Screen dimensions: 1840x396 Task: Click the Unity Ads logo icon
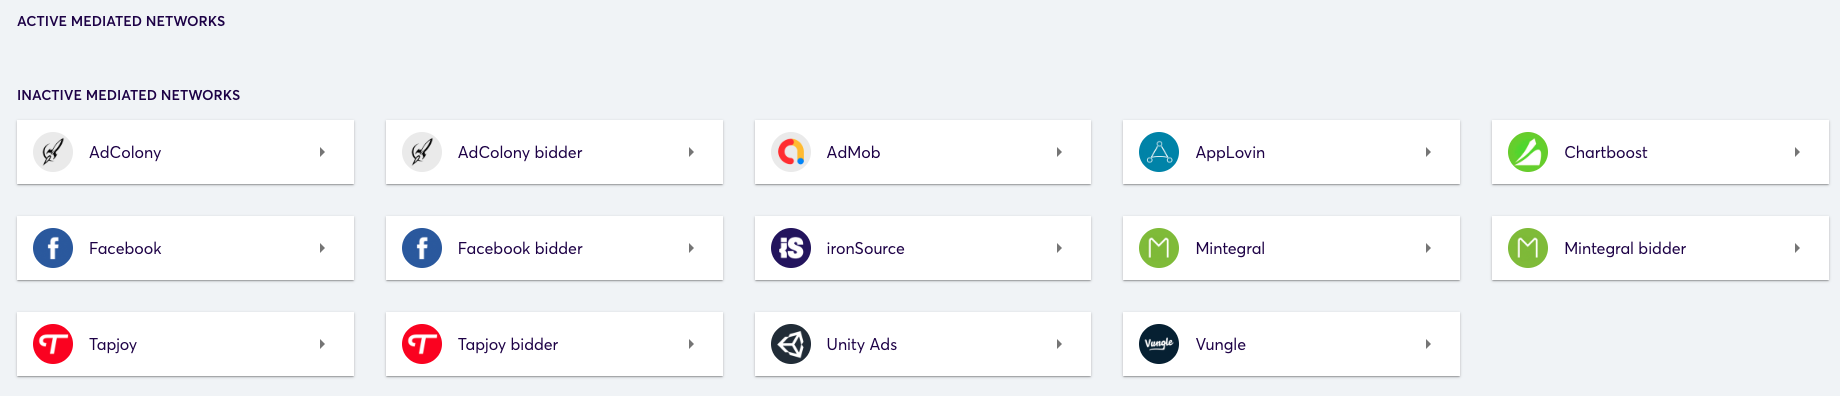[x=791, y=344]
